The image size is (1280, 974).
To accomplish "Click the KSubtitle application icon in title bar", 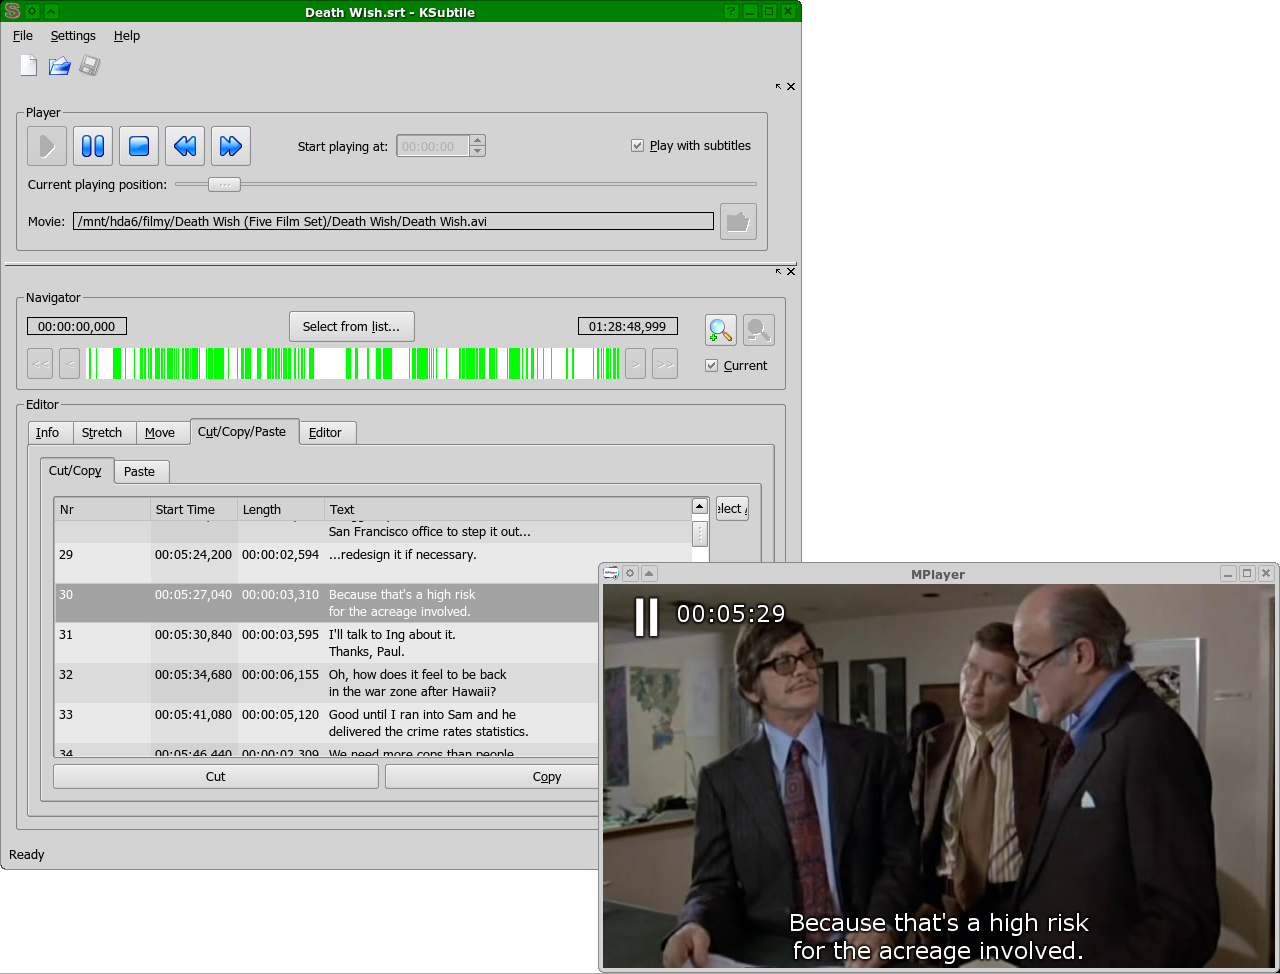I will click(12, 11).
